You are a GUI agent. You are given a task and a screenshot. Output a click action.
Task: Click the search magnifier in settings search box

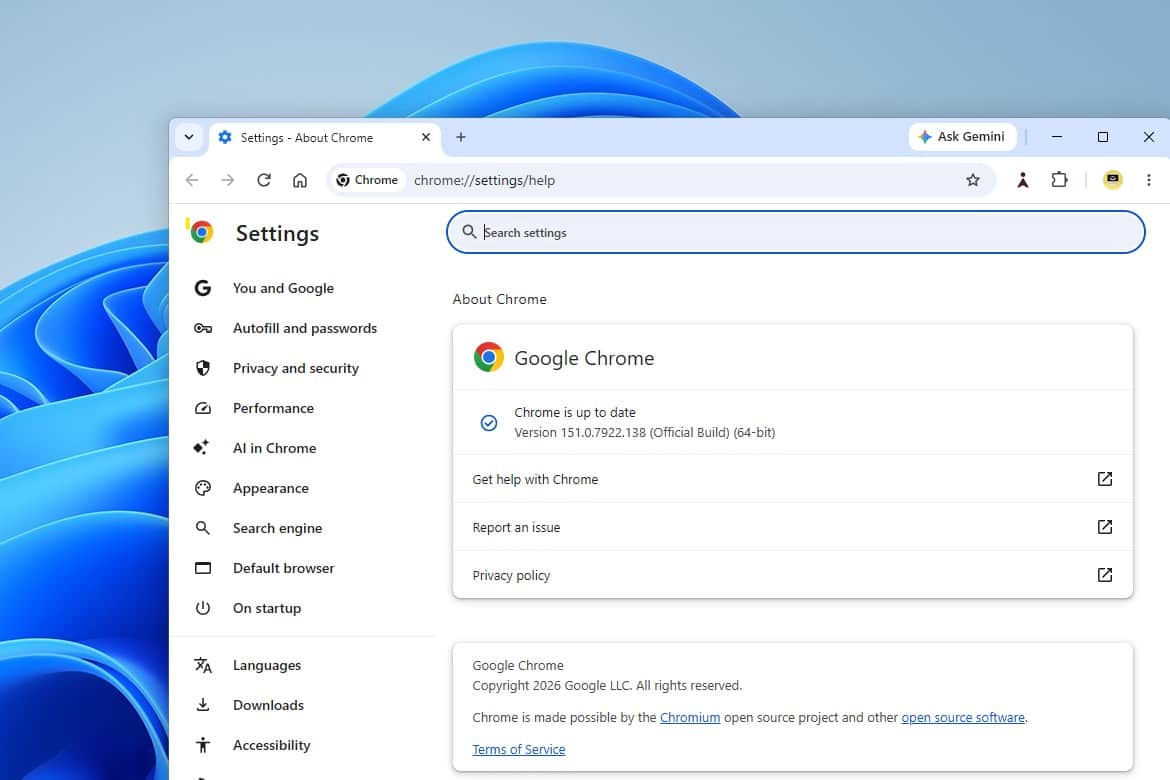coord(469,232)
